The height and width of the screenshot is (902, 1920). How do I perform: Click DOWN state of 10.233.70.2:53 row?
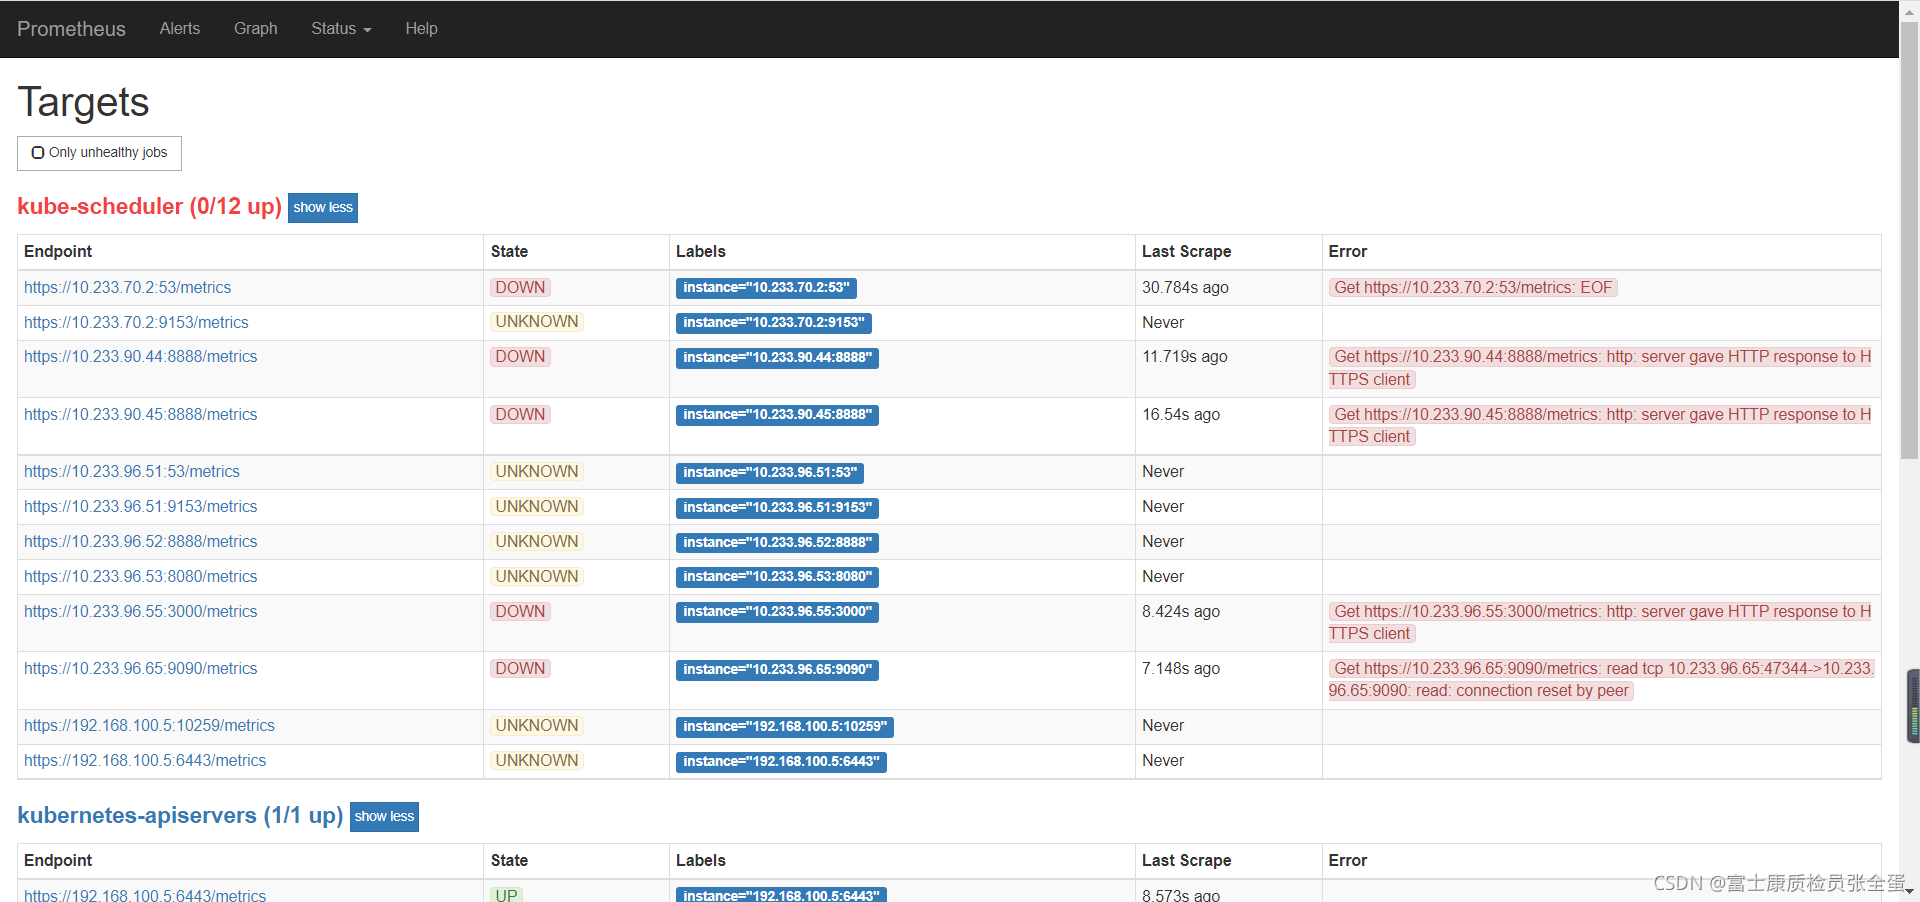pyautogui.click(x=520, y=288)
